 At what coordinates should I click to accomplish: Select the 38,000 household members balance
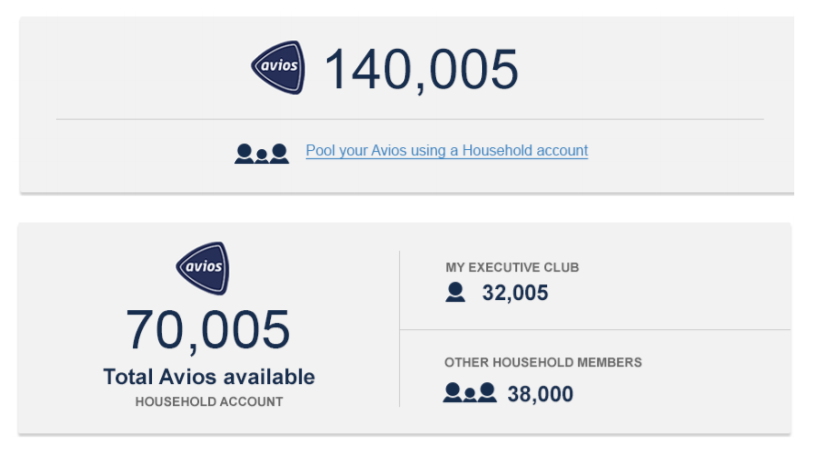click(x=540, y=394)
